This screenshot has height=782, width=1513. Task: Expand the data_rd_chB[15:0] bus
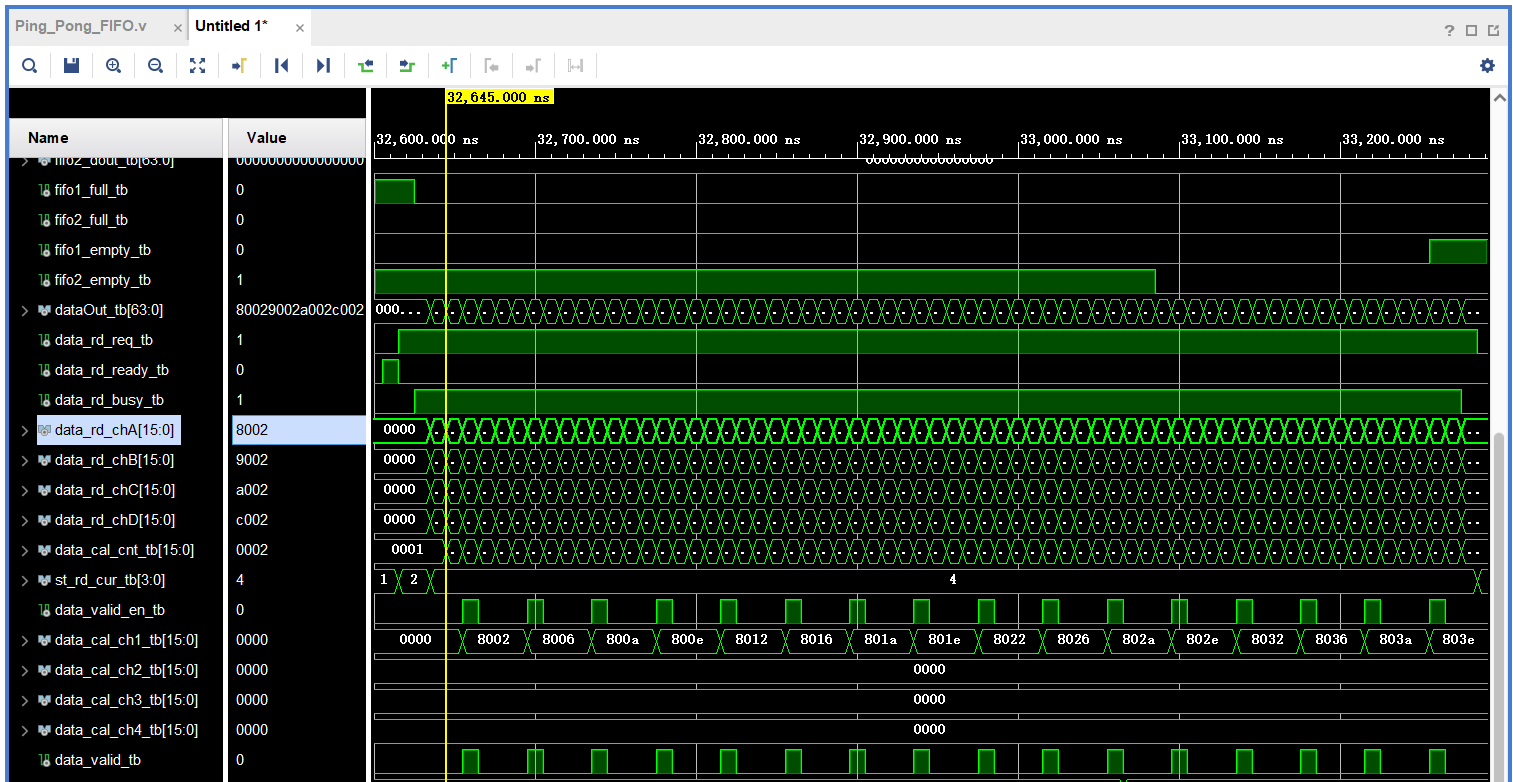(x=25, y=460)
